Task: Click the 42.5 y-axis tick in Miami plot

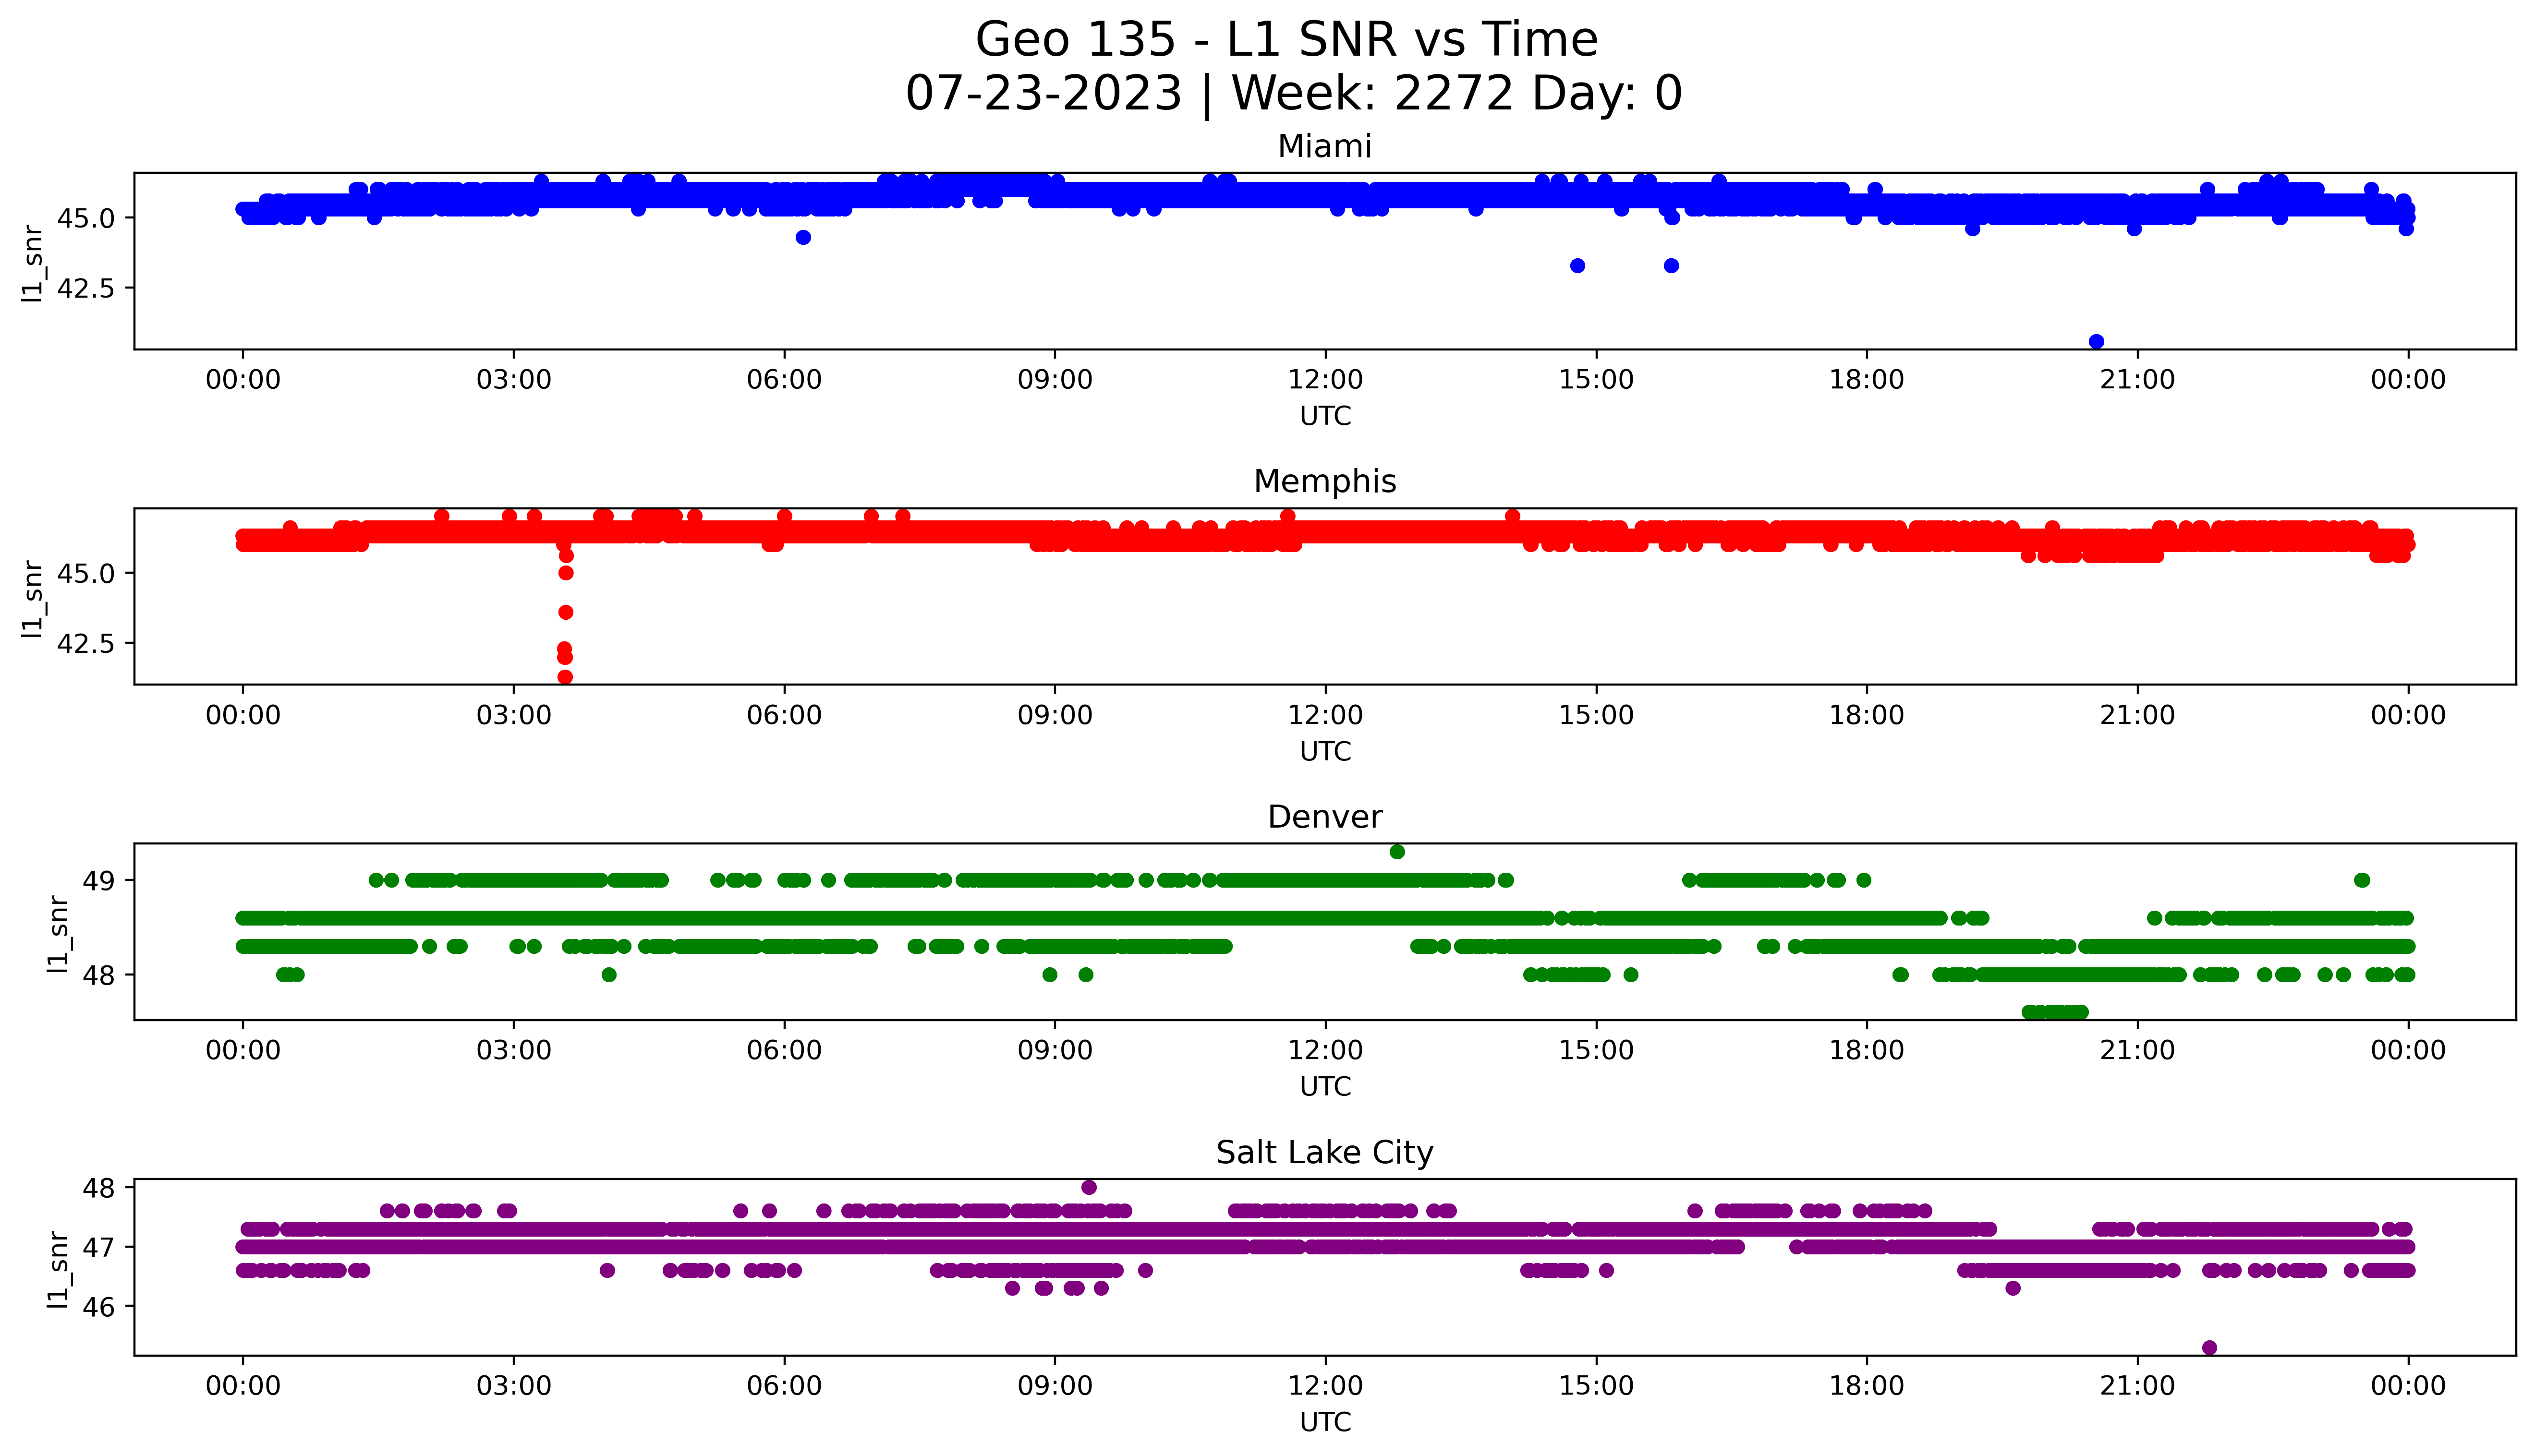Action: pyautogui.click(x=86, y=288)
